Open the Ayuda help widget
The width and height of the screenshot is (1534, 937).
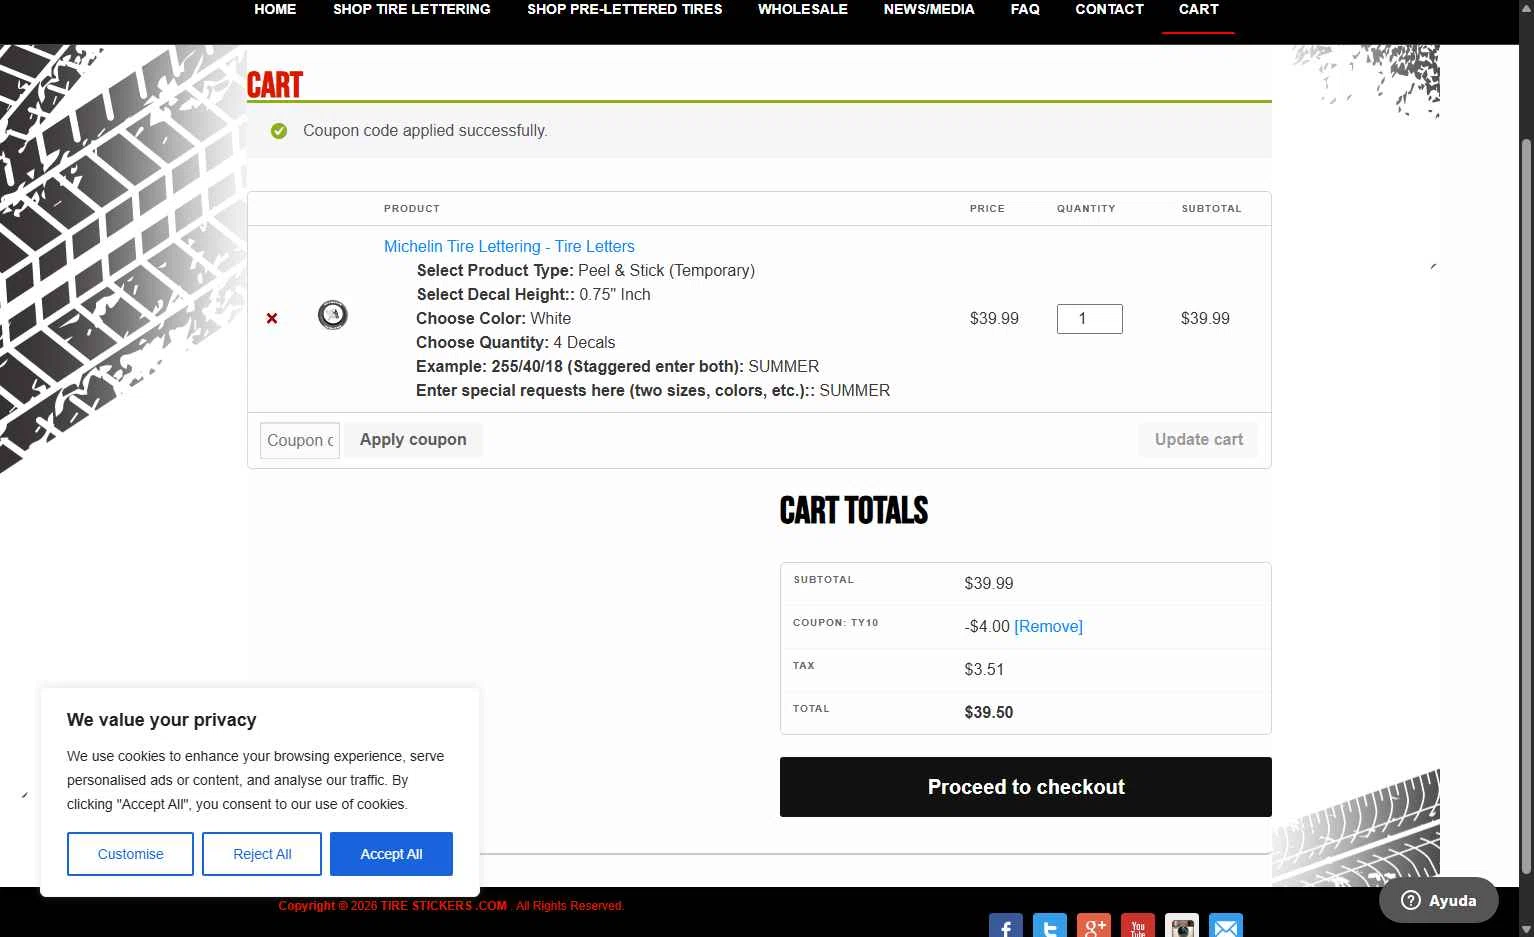pos(1438,900)
